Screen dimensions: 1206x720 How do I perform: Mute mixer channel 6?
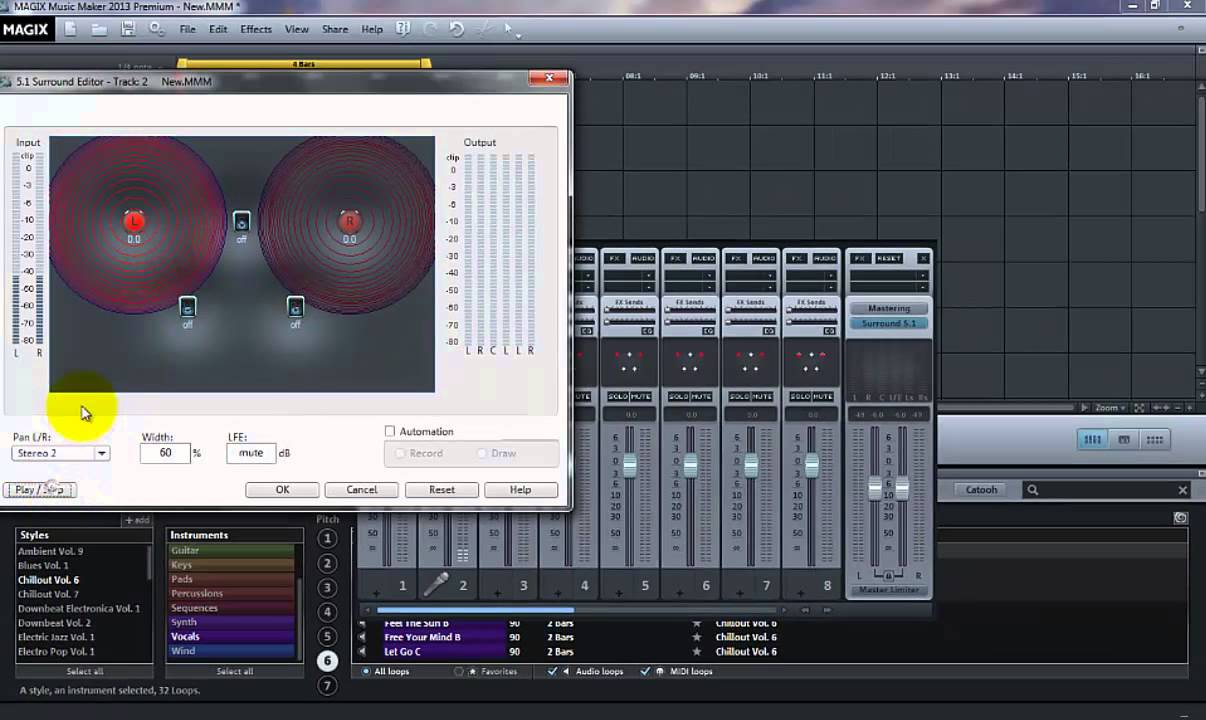tap(701, 397)
